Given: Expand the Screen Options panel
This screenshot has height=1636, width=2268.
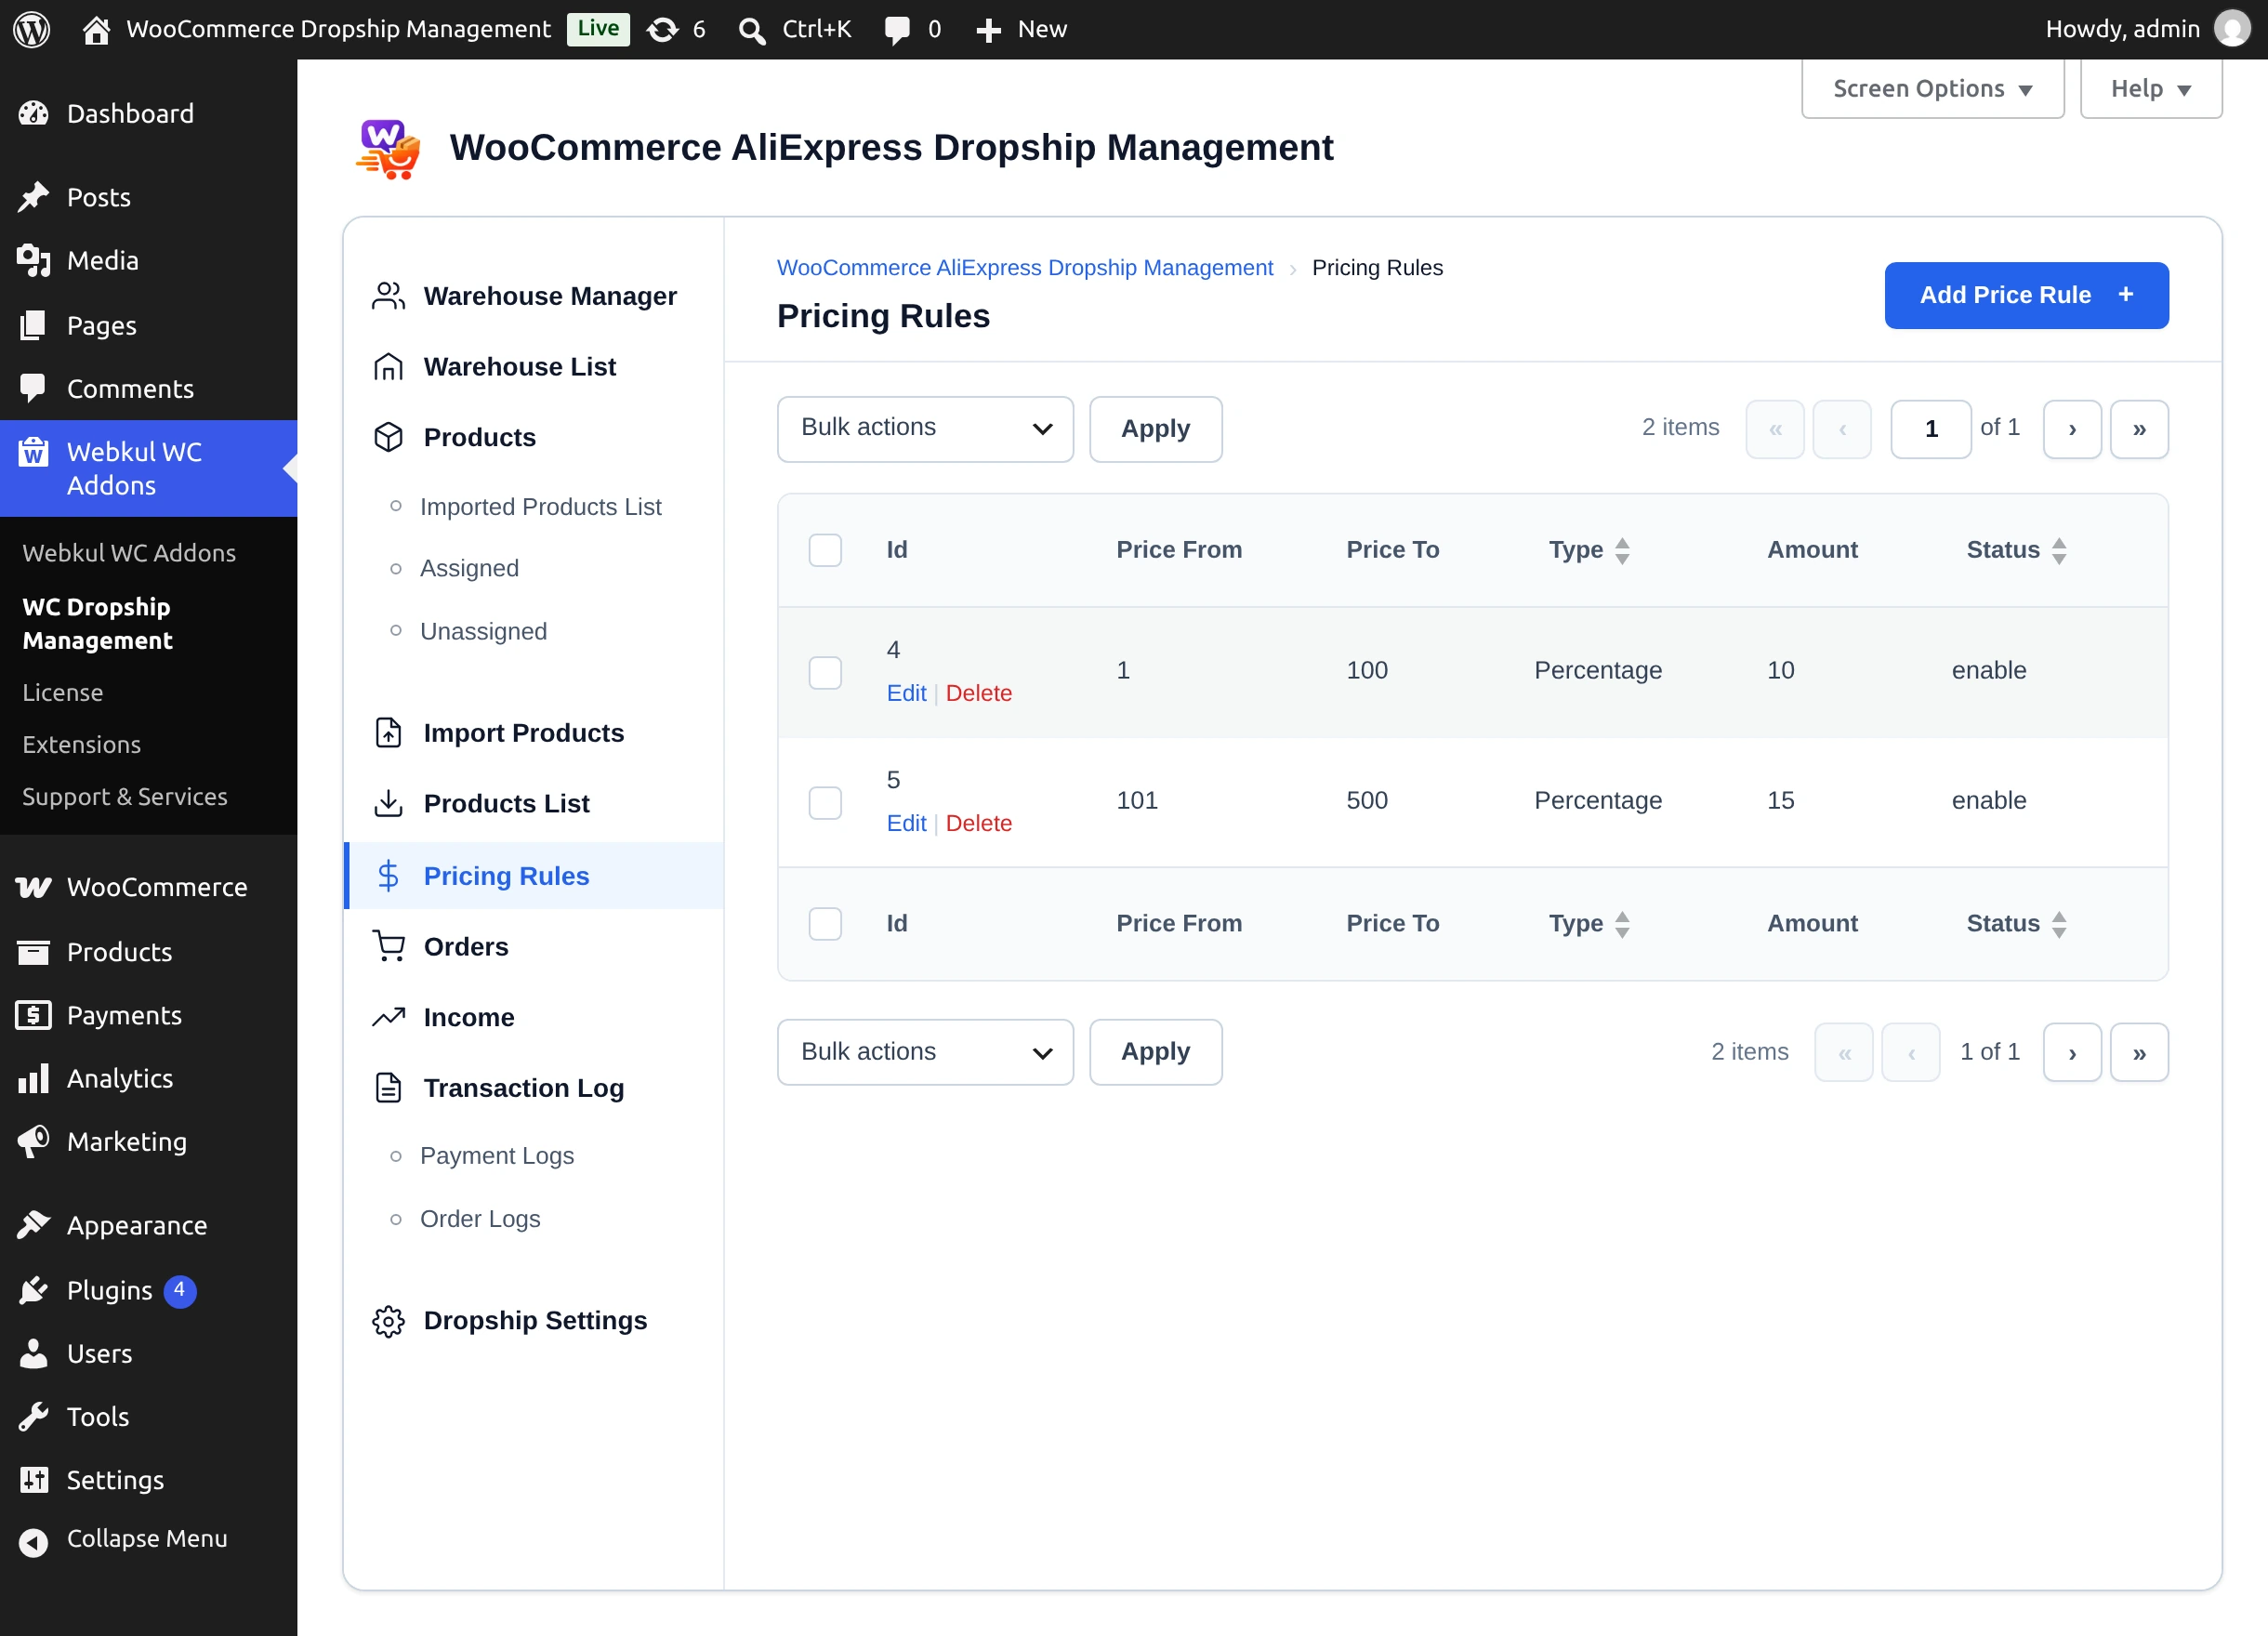Looking at the screenshot, I should [1932, 89].
